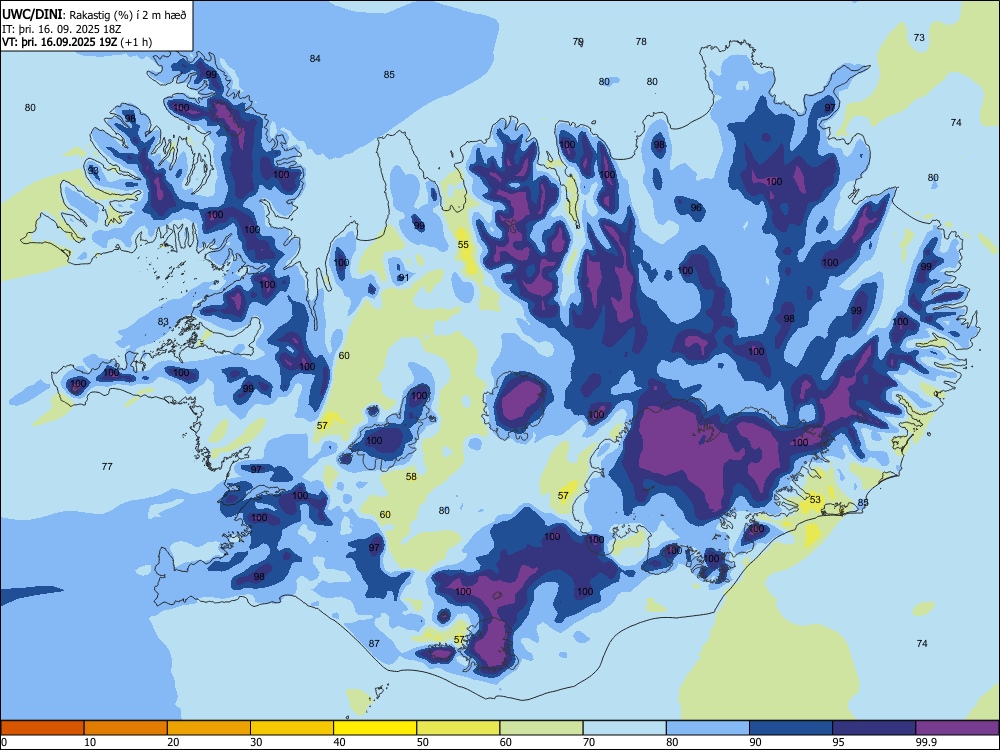Click the VT valid time 19Z line
Screen dimensions: 1000x750
[77, 42]
